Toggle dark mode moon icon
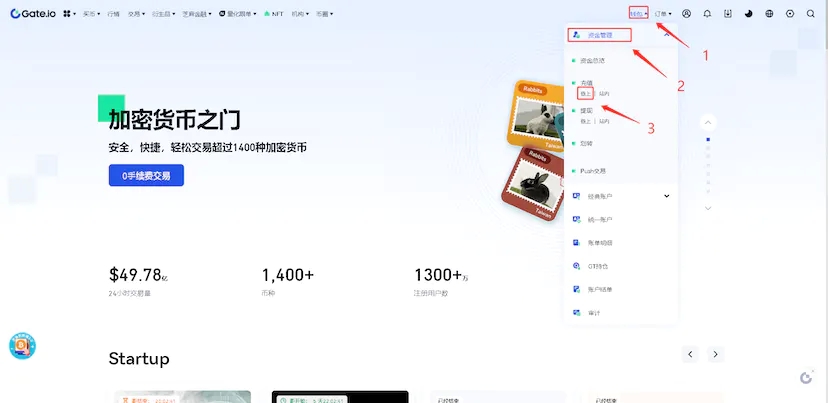Screen dimensions: 828x403 (748, 14)
